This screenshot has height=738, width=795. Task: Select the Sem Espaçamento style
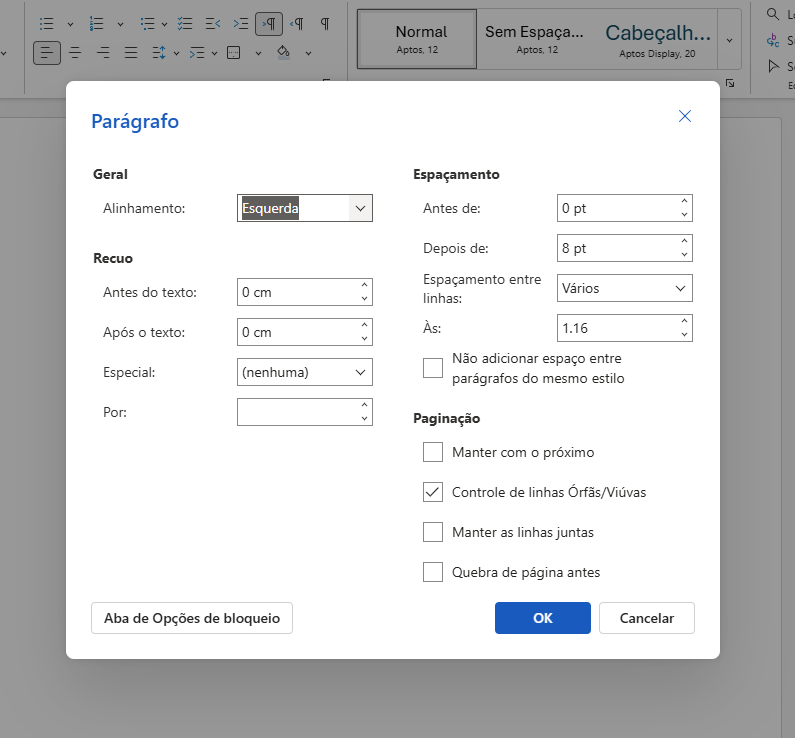pyautogui.click(x=537, y=38)
